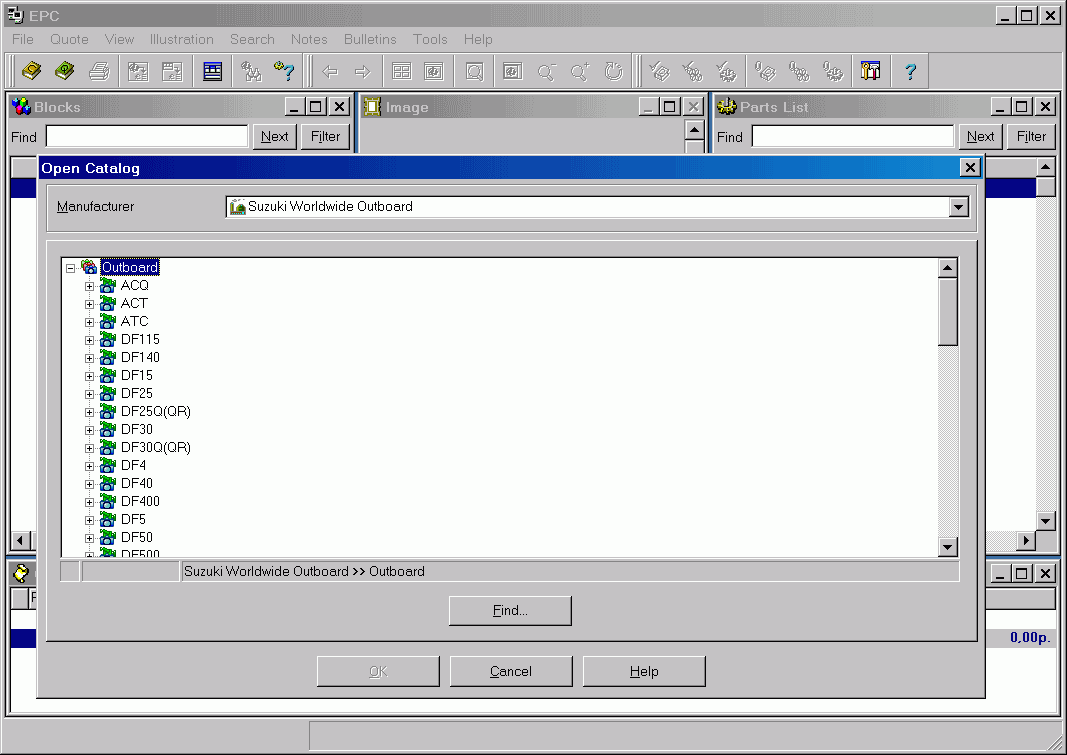1067x755 pixels.
Task: Click the zoom in magnifier icon
Action: [x=580, y=70]
